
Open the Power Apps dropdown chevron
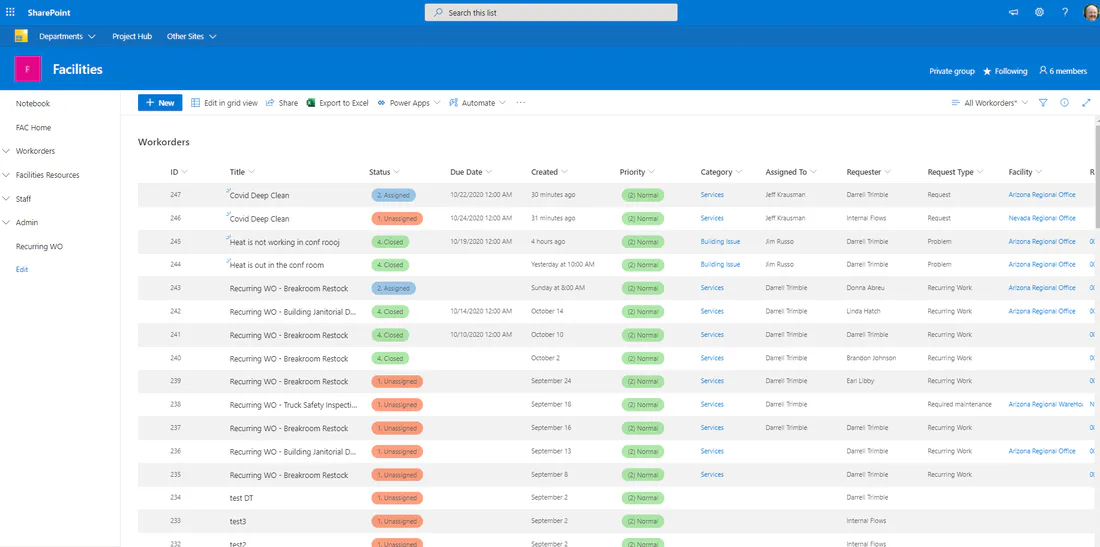[x=437, y=102]
